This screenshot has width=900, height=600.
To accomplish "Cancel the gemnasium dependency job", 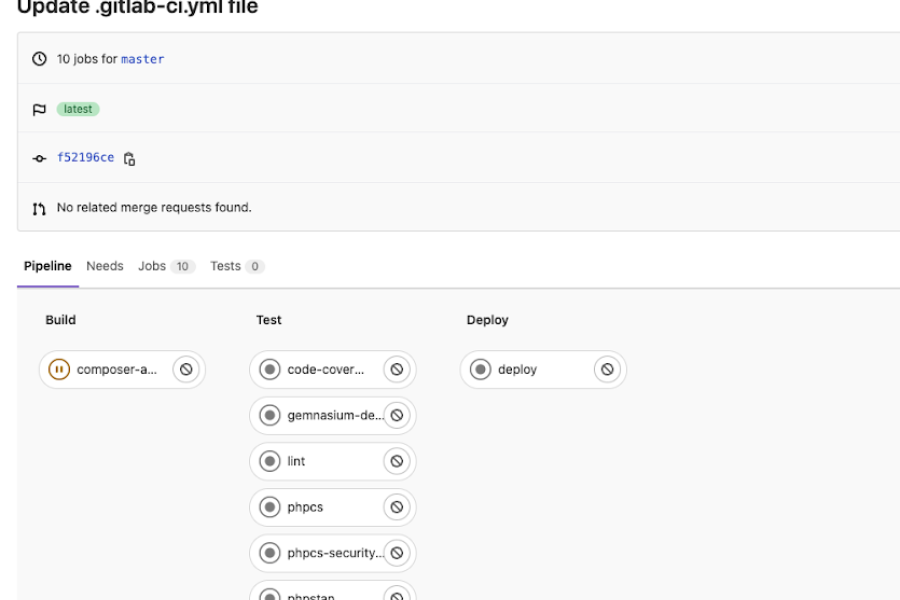I will click(396, 415).
